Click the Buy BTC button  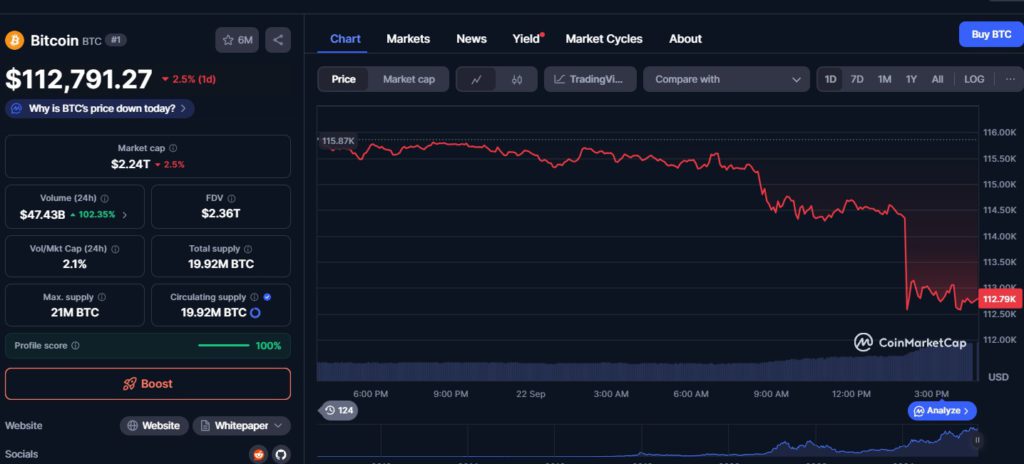[x=990, y=34]
